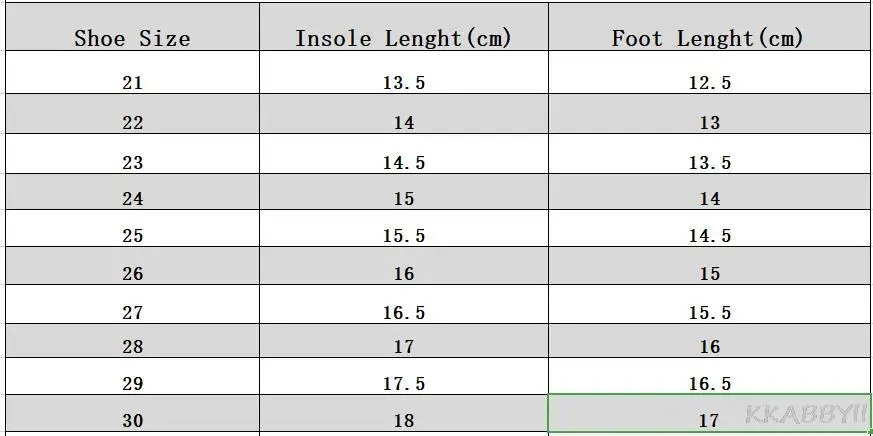Viewport: 873px width, 436px height.
Task: Click the Foot Lenght(cm) column header
Action: pos(708,39)
